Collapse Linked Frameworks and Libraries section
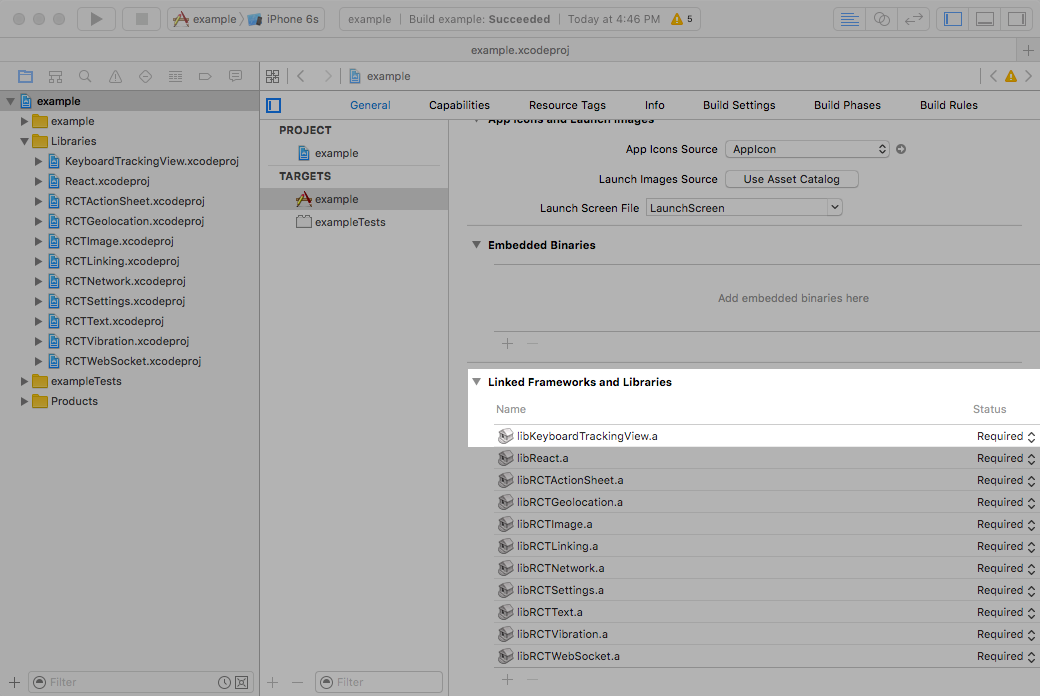This screenshot has height=696, width=1040. [476, 382]
